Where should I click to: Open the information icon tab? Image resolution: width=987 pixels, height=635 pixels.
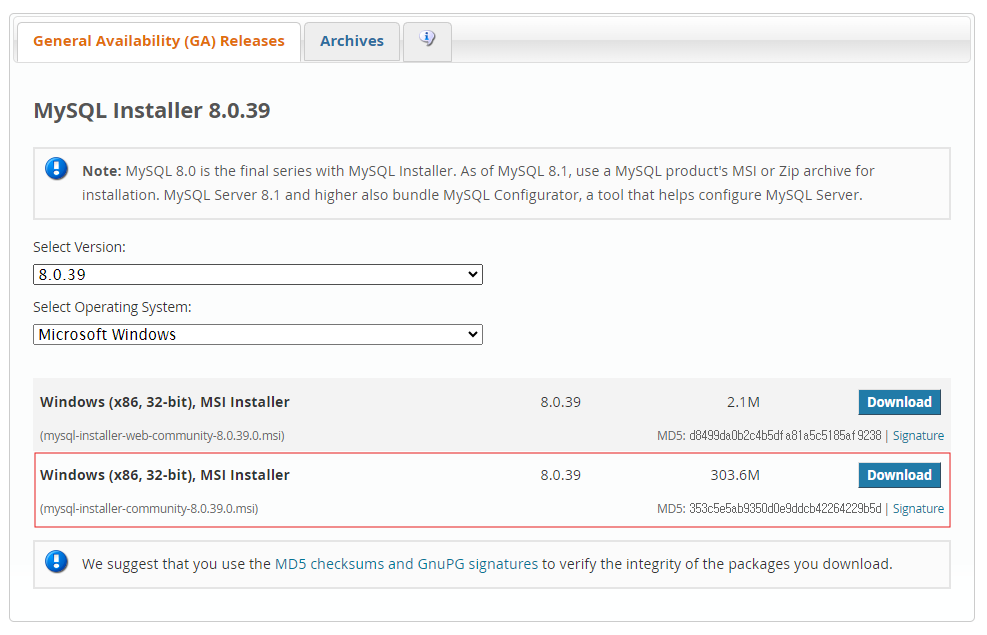pyautogui.click(x=427, y=42)
